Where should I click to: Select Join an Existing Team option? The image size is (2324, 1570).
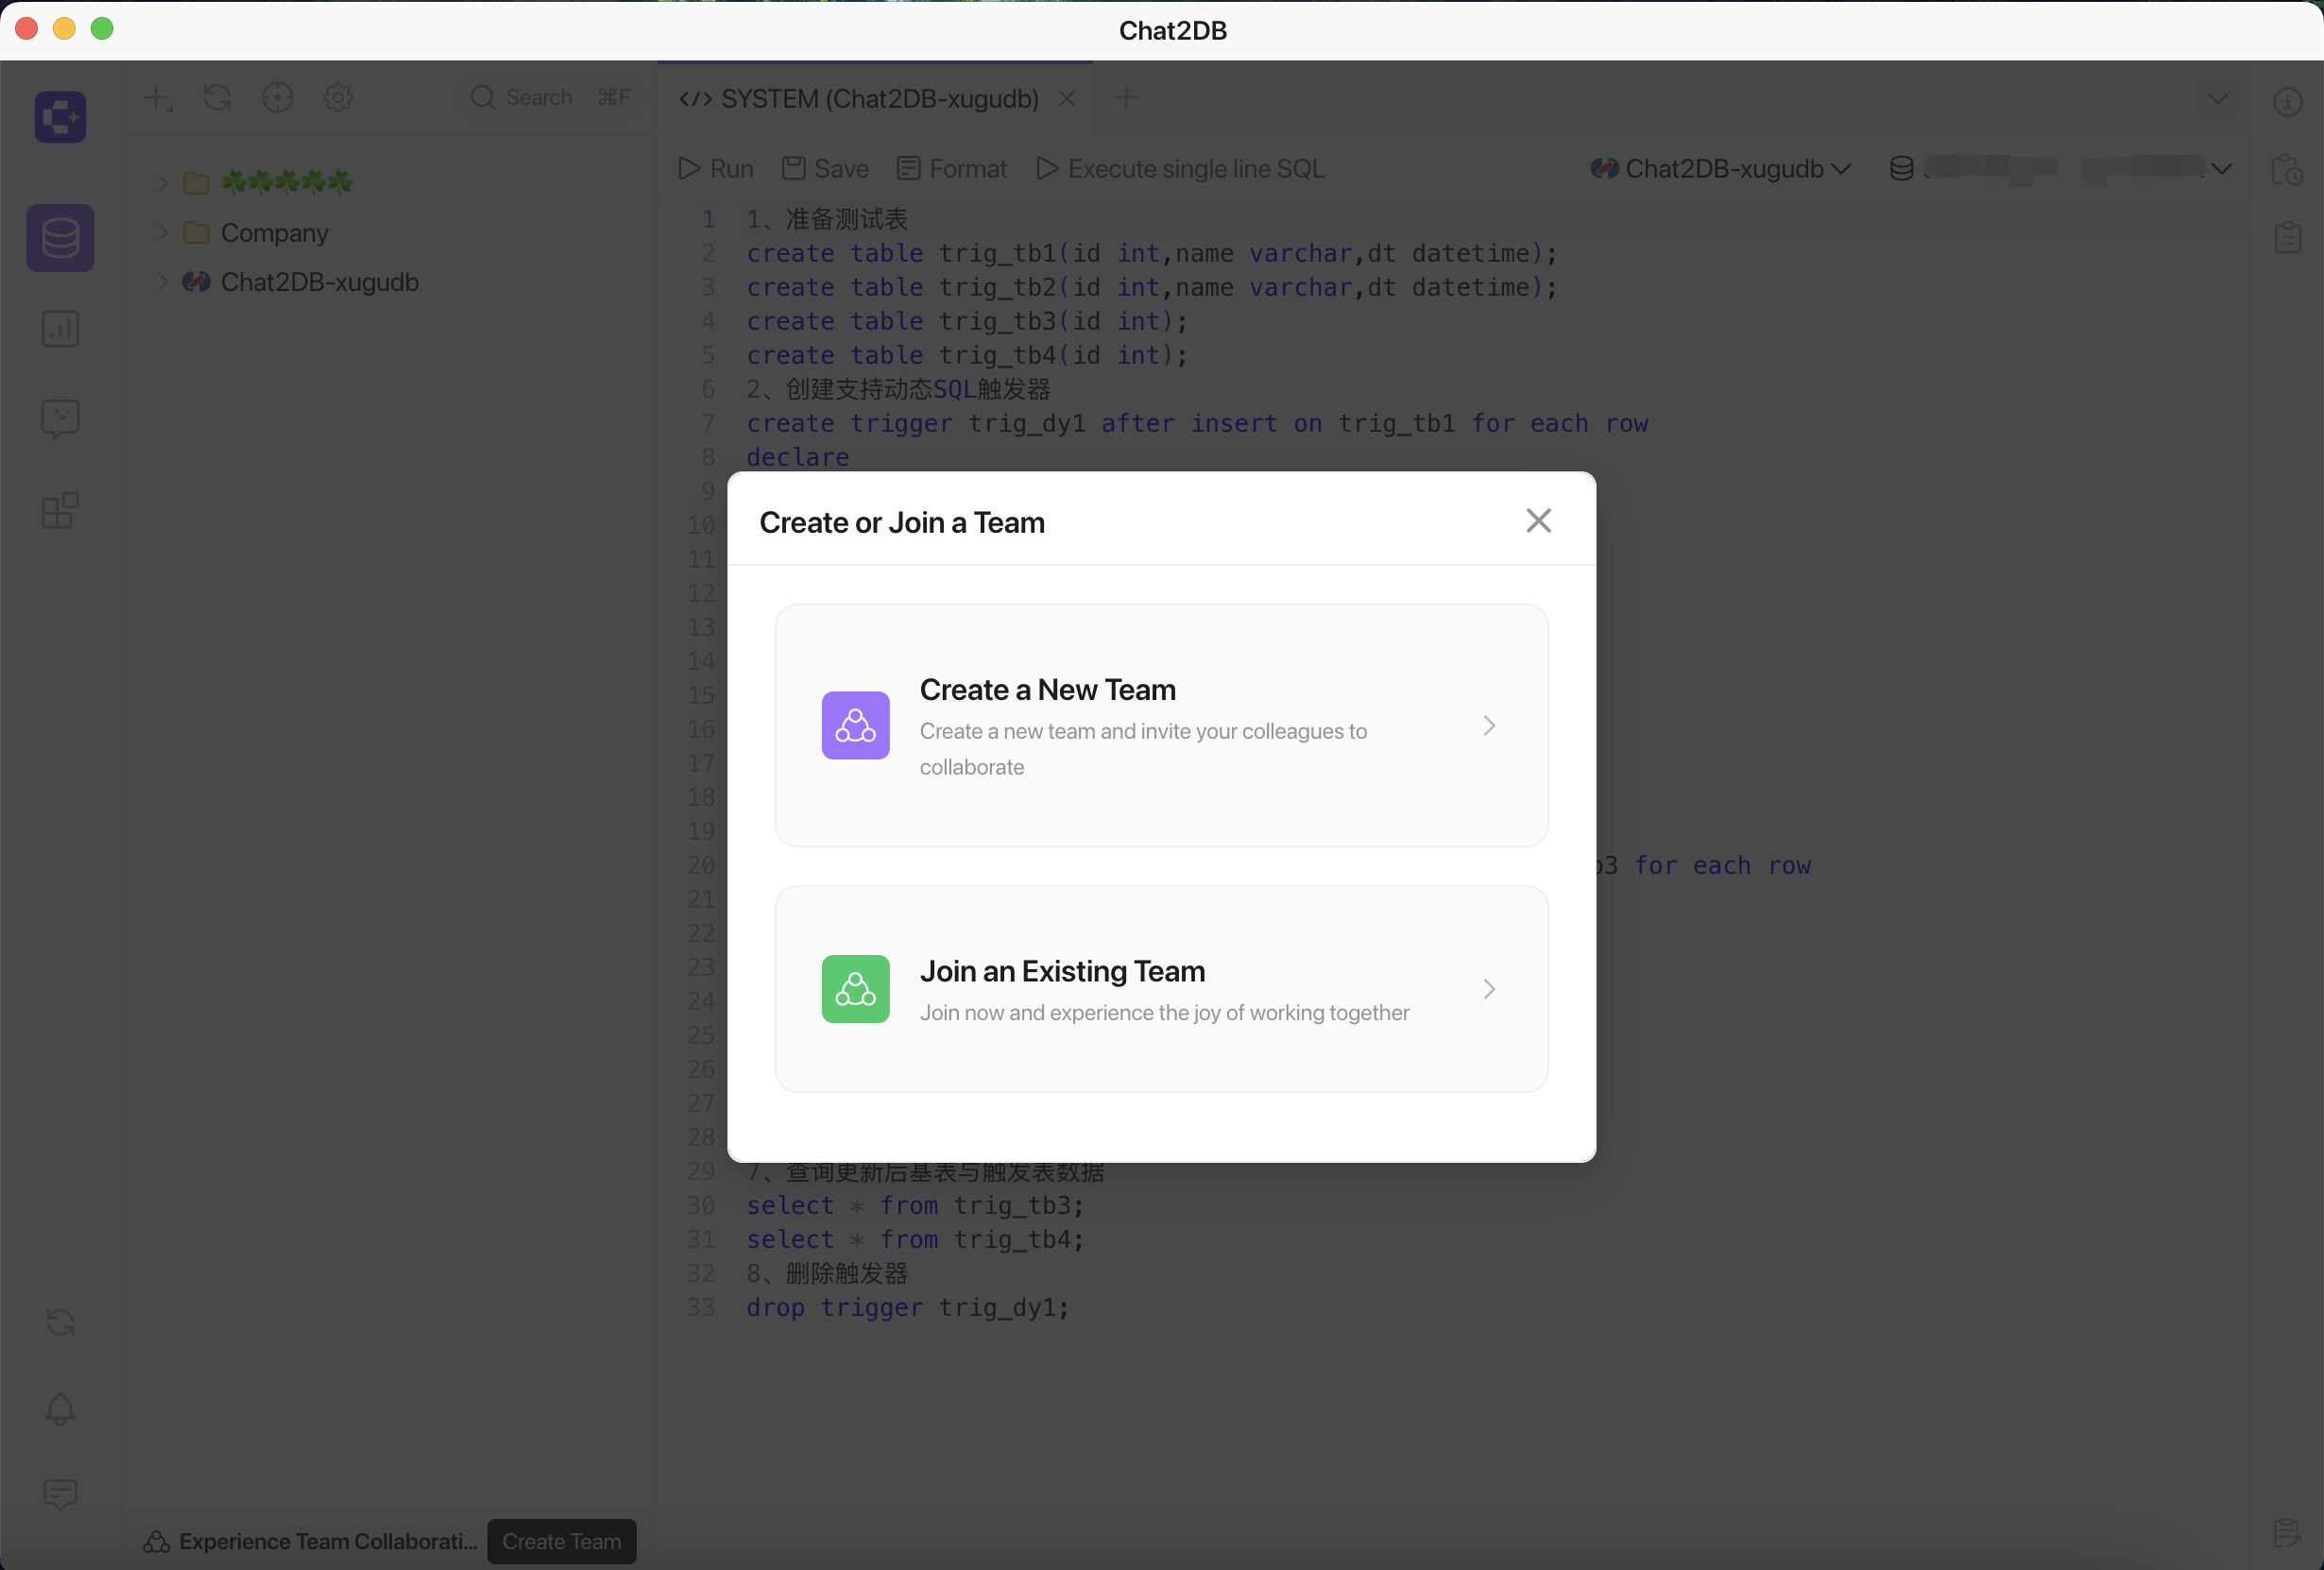point(1161,989)
